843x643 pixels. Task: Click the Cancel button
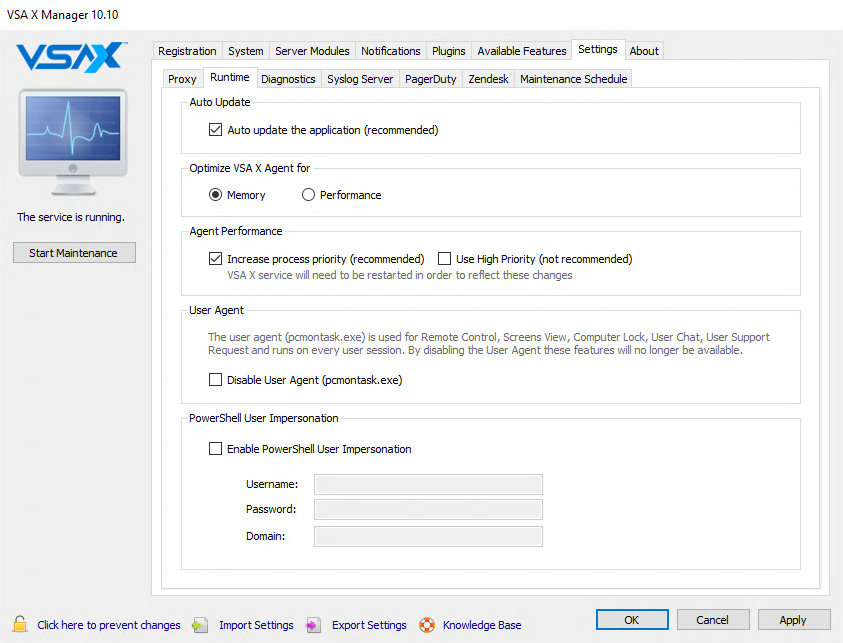[x=713, y=620]
